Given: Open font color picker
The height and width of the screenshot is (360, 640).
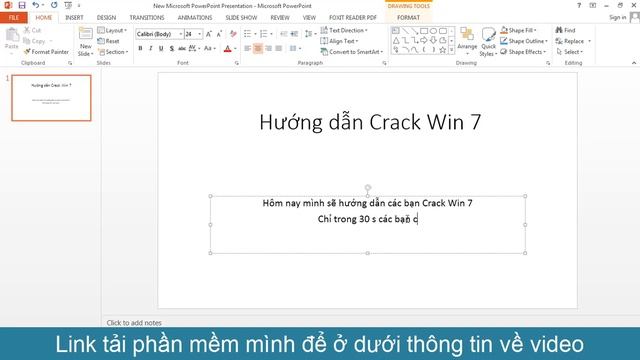Looking at the screenshot, I should pyautogui.click(x=235, y=49).
